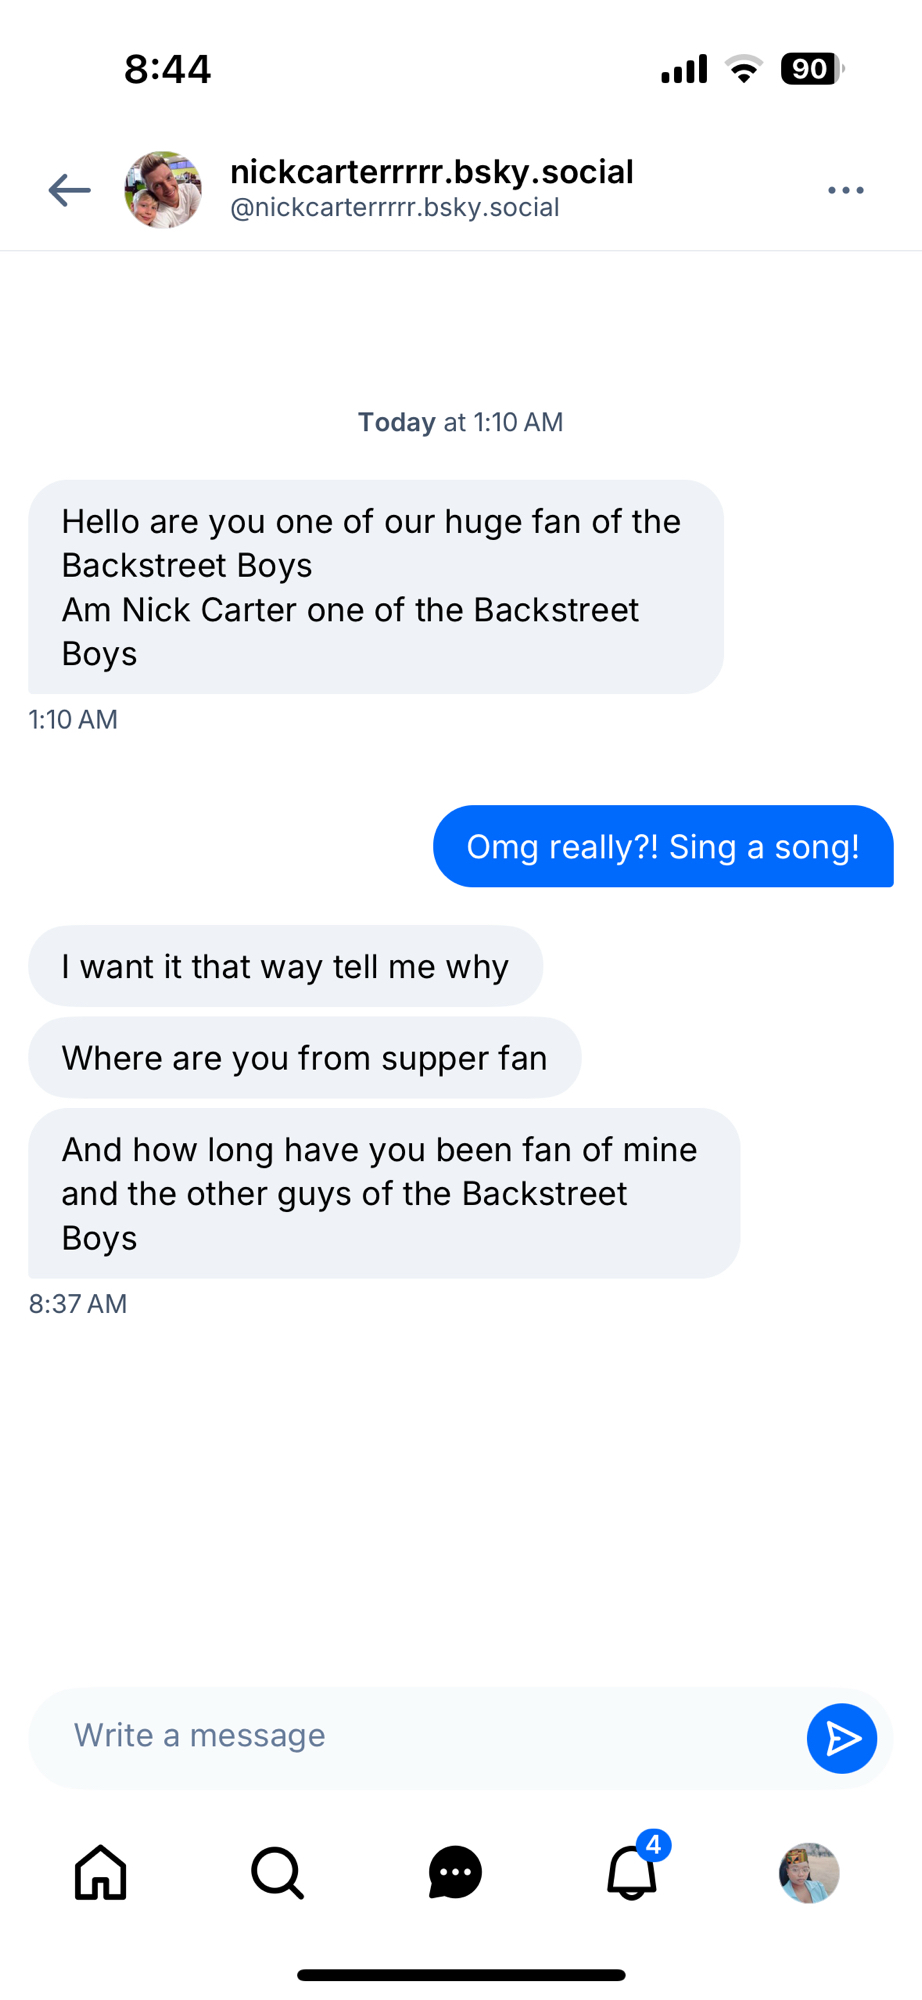Open the three-dot conversation options menu

click(845, 190)
